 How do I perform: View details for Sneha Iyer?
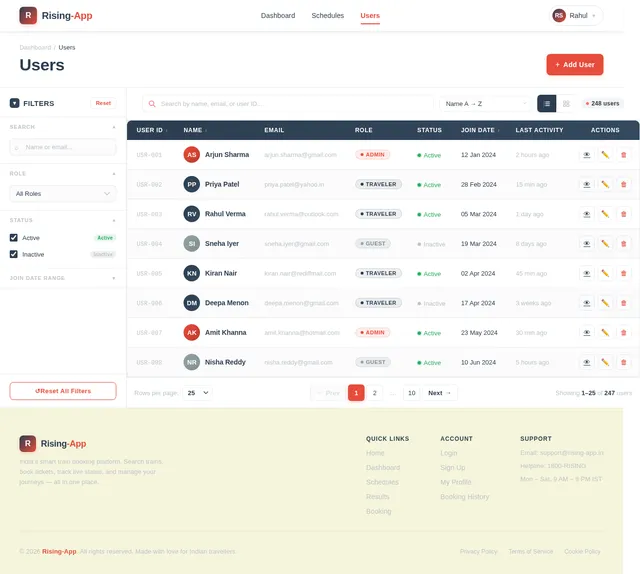[x=587, y=244]
